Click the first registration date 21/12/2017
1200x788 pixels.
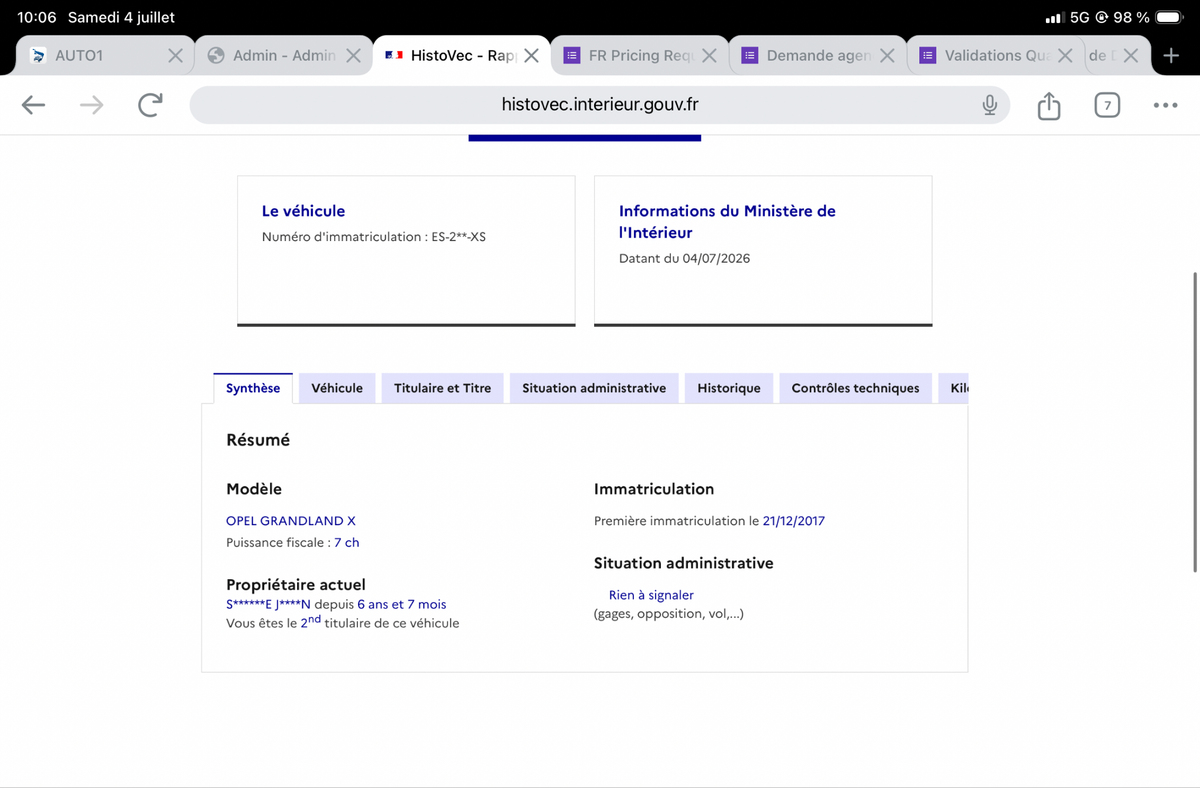tap(794, 521)
